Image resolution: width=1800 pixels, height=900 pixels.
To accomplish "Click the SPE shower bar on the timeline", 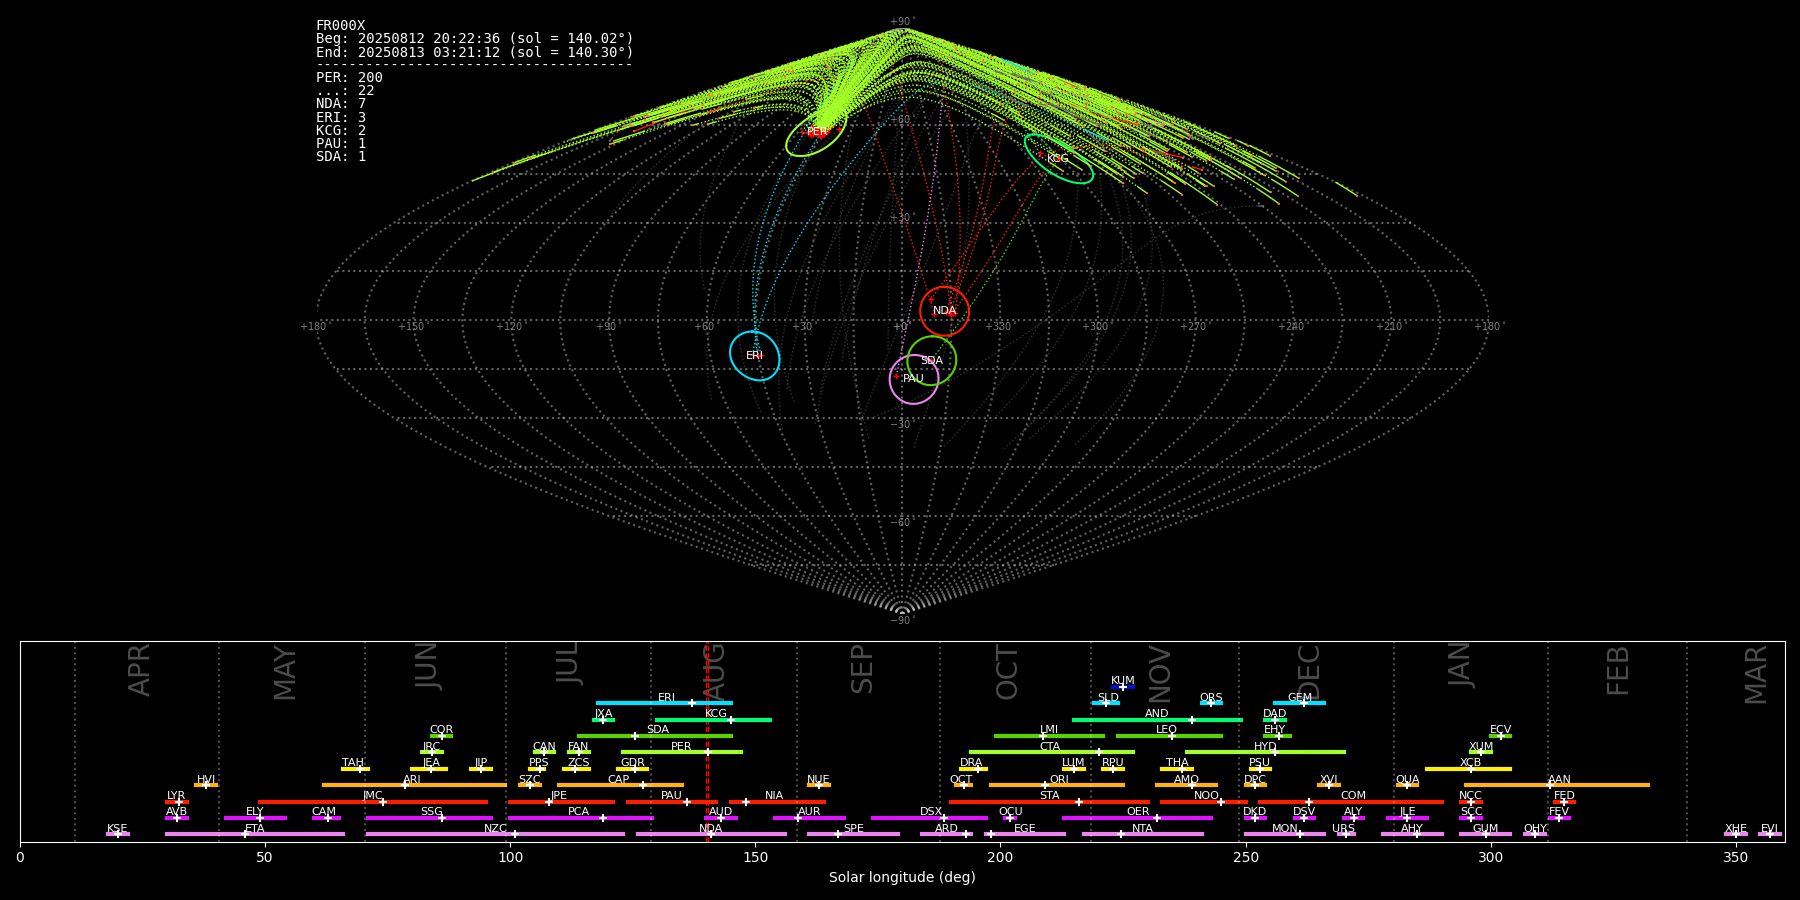I will click(x=853, y=834).
